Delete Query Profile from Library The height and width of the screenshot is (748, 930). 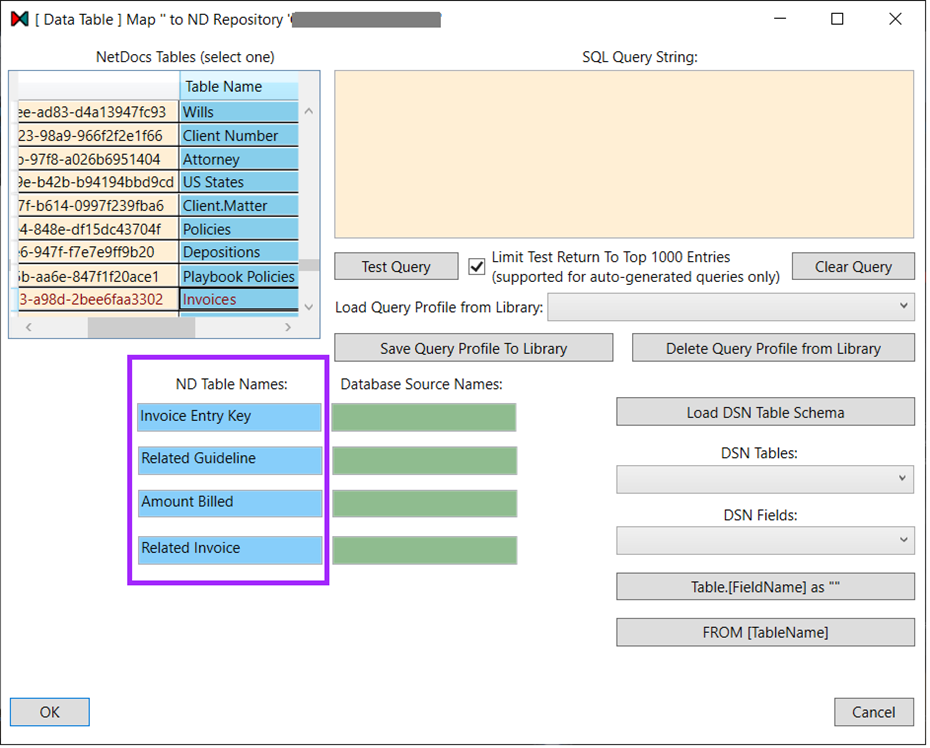(773, 348)
